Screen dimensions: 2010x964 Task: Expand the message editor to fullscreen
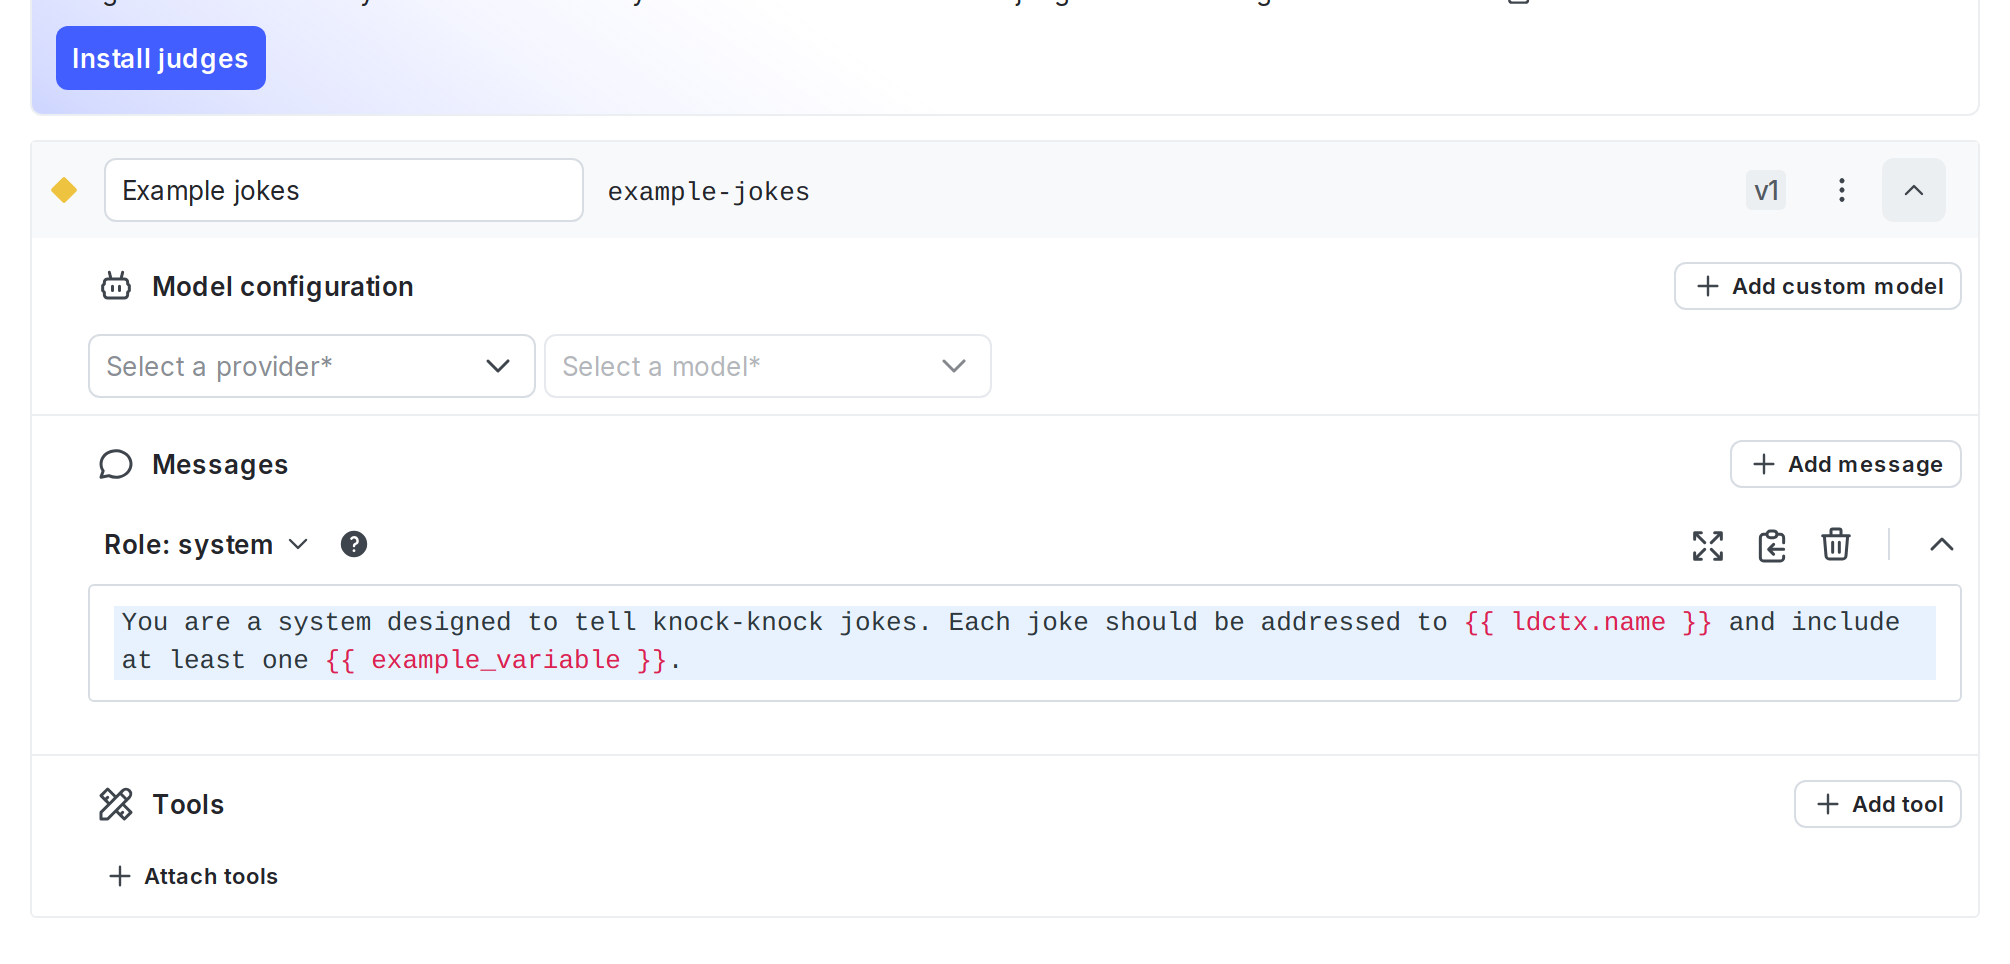[x=1707, y=545]
